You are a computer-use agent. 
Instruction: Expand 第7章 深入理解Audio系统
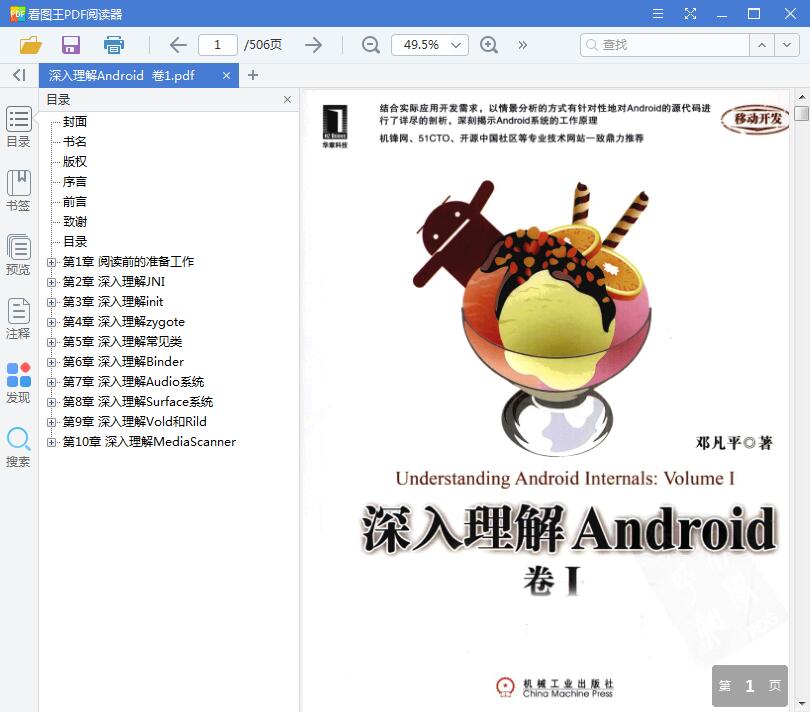tap(51, 382)
